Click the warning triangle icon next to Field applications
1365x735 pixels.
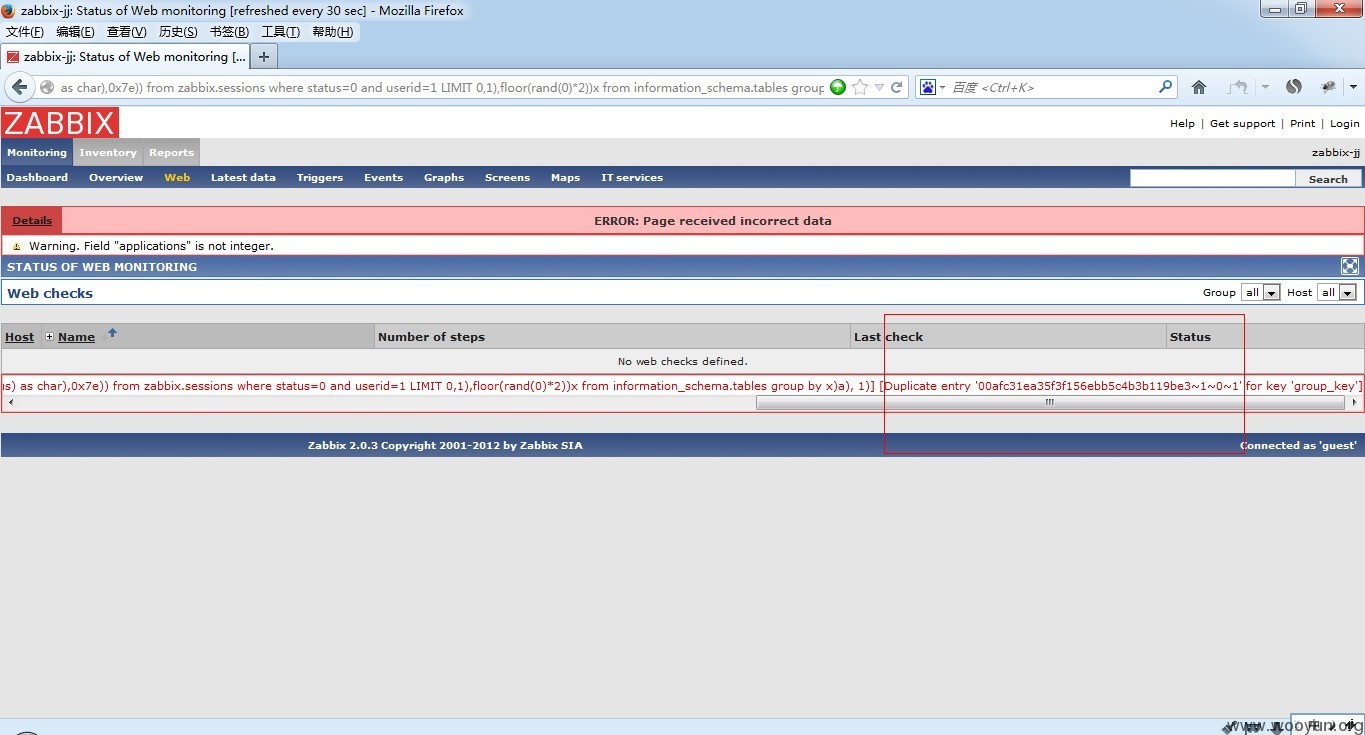16,246
